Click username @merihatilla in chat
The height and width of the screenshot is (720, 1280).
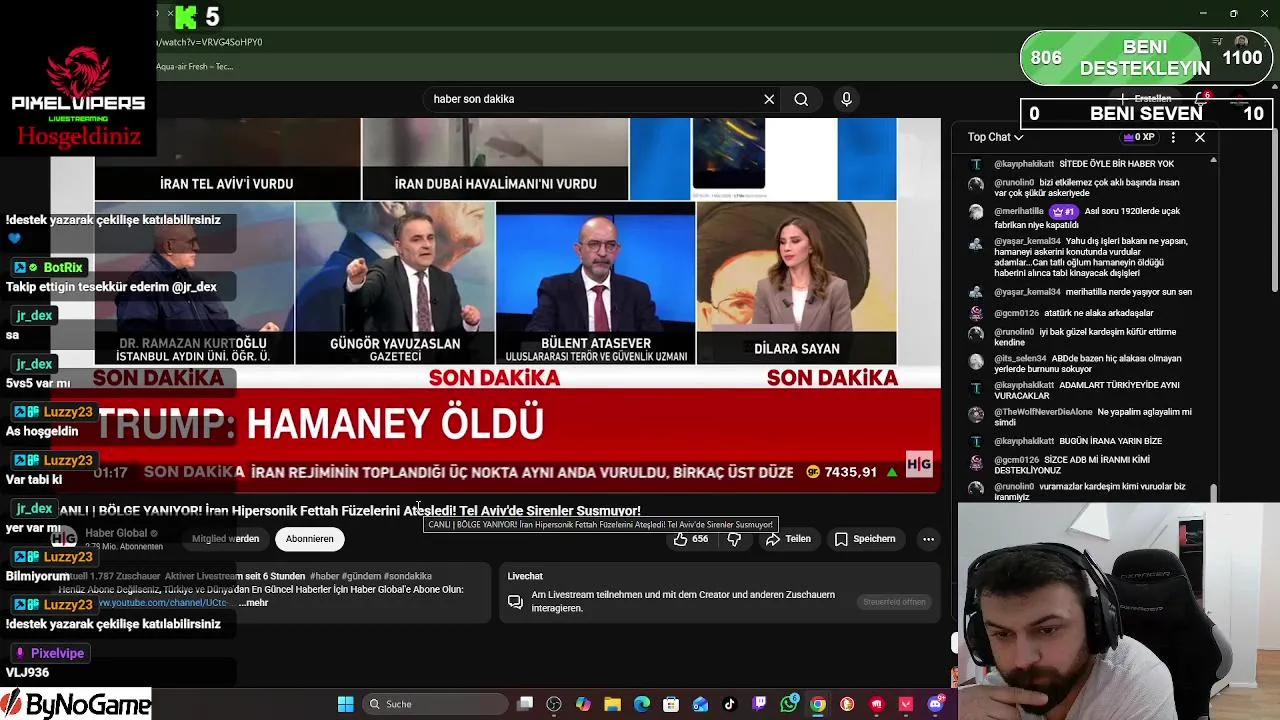coord(1020,212)
